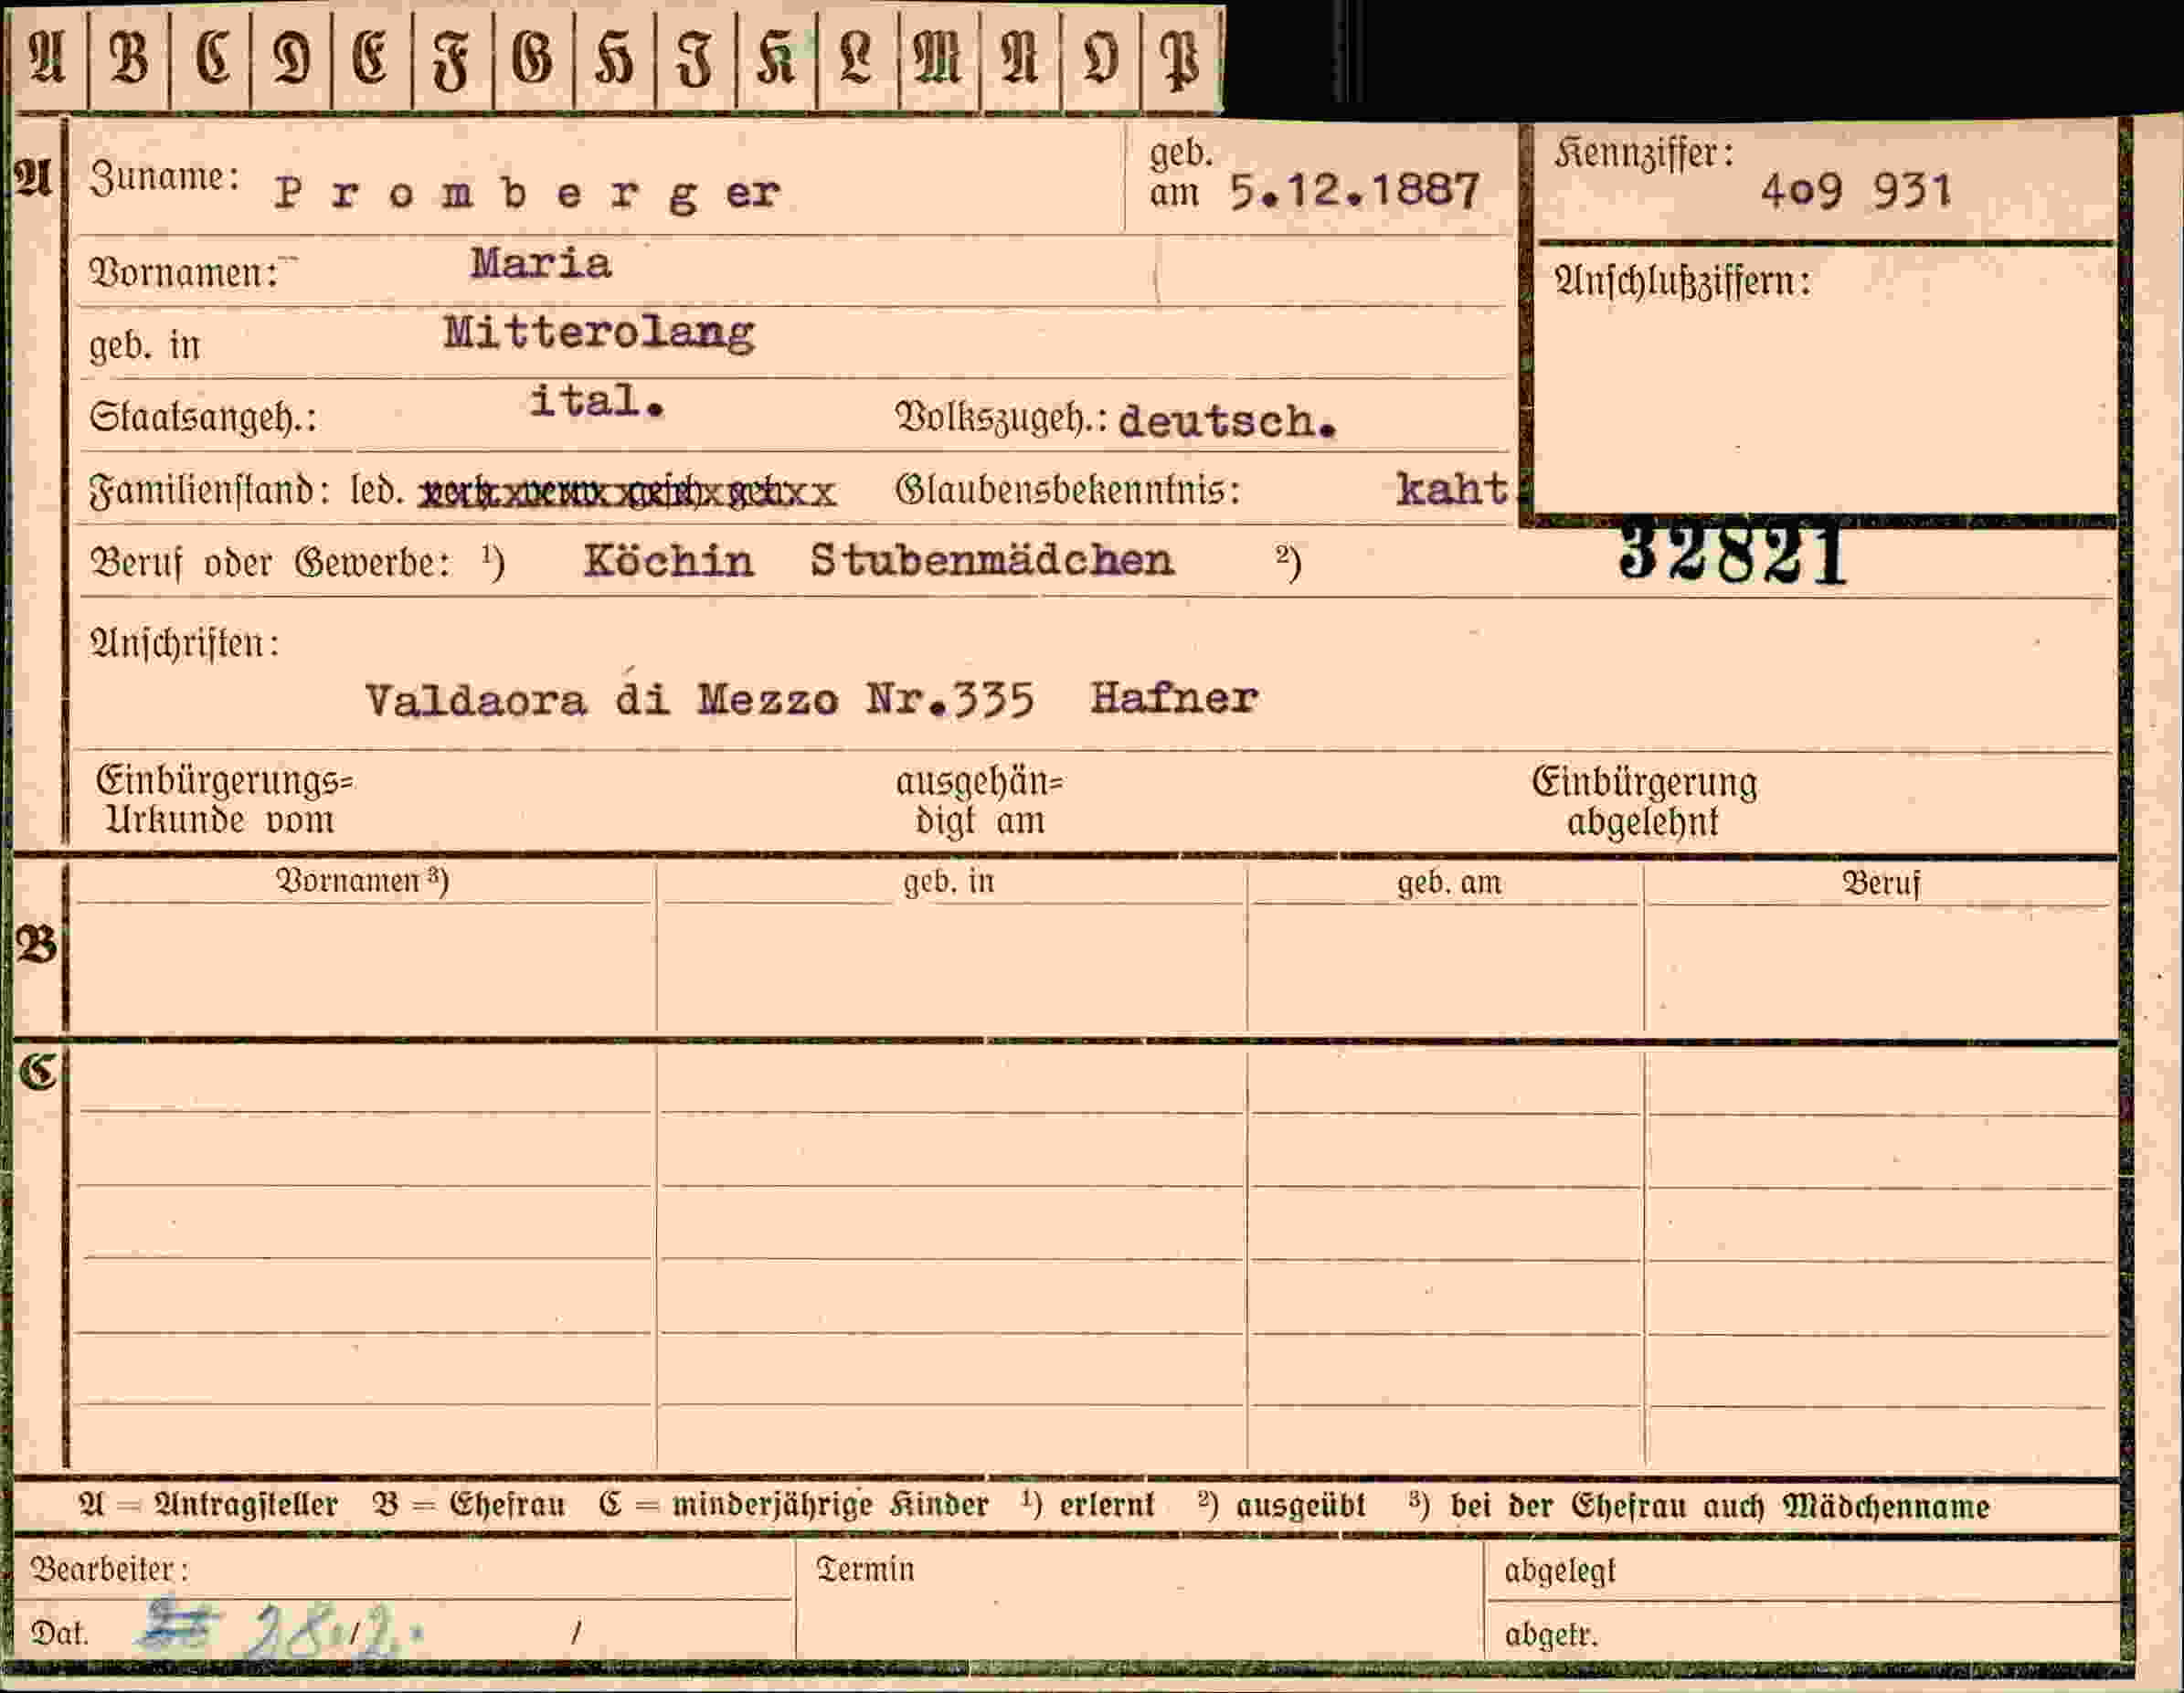Click the legend 'A = Antragsteller'
Screen dimensions: 2184x1693
208,1504
